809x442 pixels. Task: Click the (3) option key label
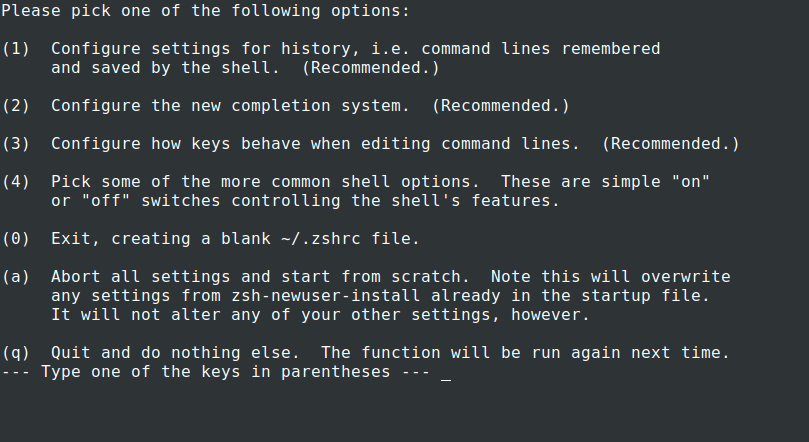[x=16, y=143]
